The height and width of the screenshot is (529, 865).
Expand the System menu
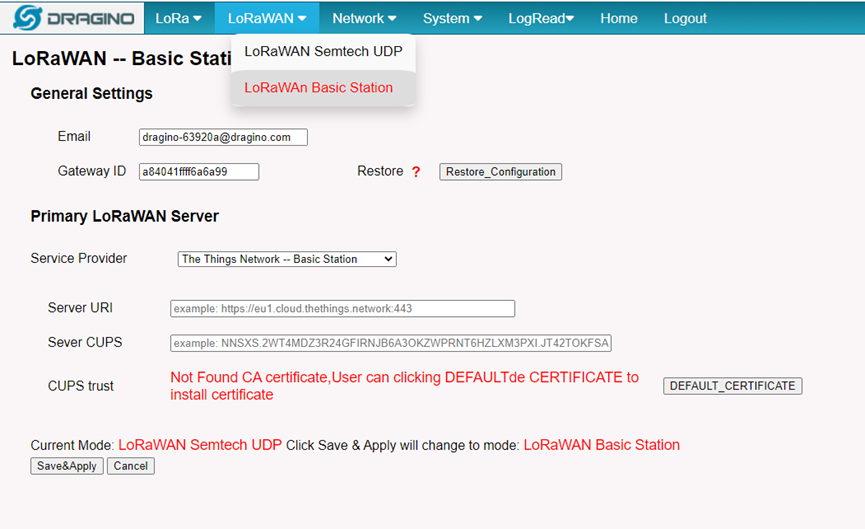[x=452, y=18]
